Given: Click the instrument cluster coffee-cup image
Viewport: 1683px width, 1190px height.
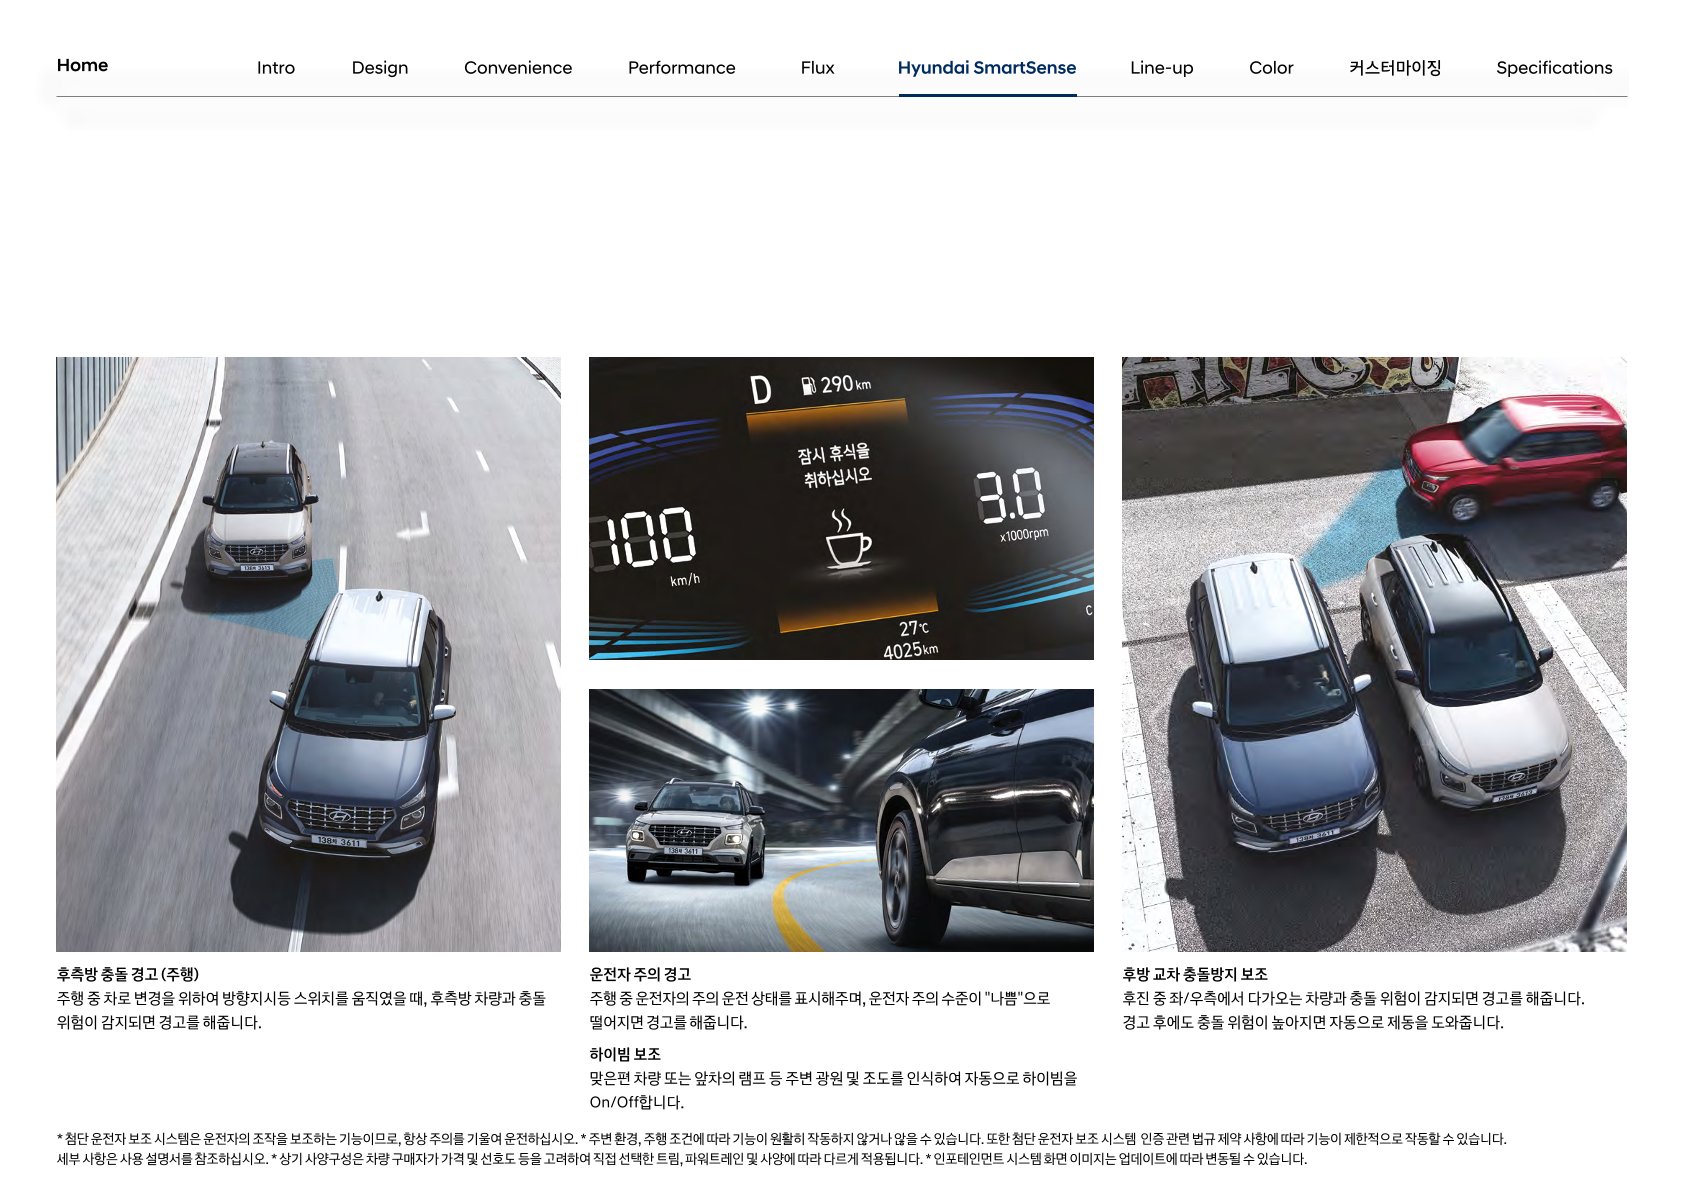Looking at the screenshot, I should pos(841,508).
